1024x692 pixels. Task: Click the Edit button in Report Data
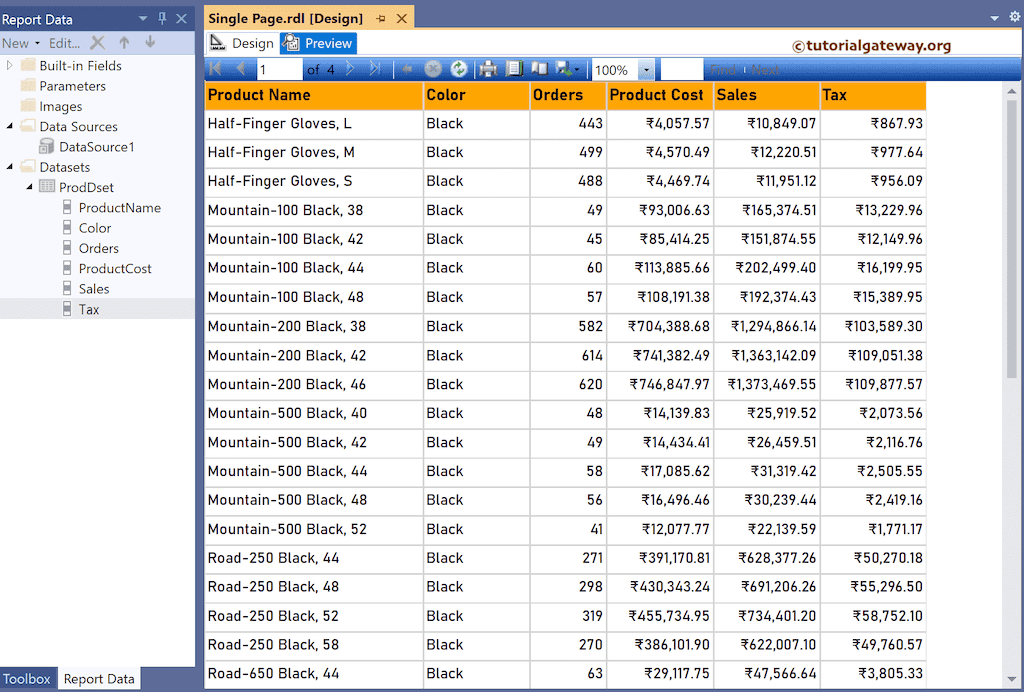coord(63,42)
